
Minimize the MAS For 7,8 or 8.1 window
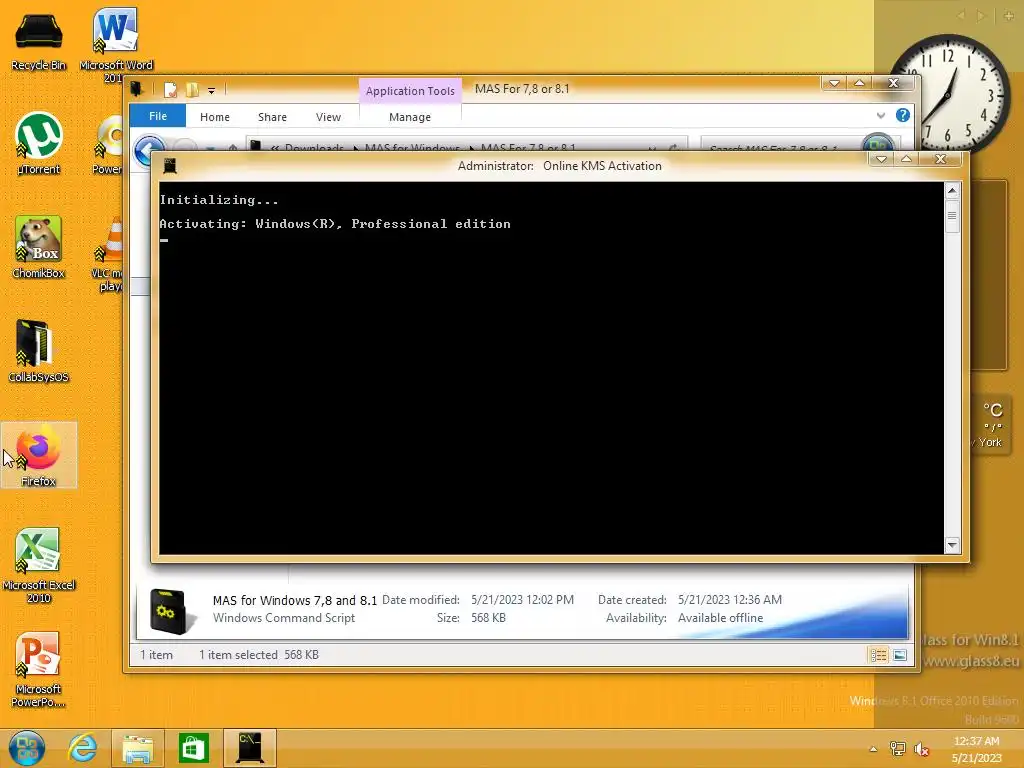coord(834,83)
